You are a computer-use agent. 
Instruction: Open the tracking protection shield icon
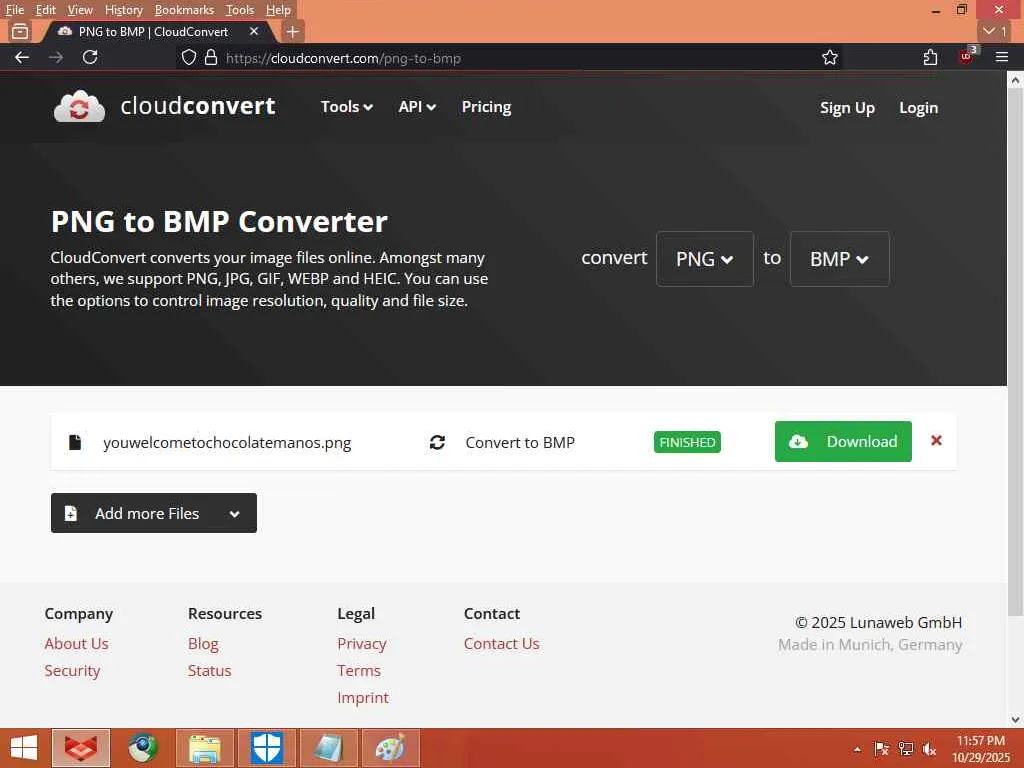click(x=189, y=57)
